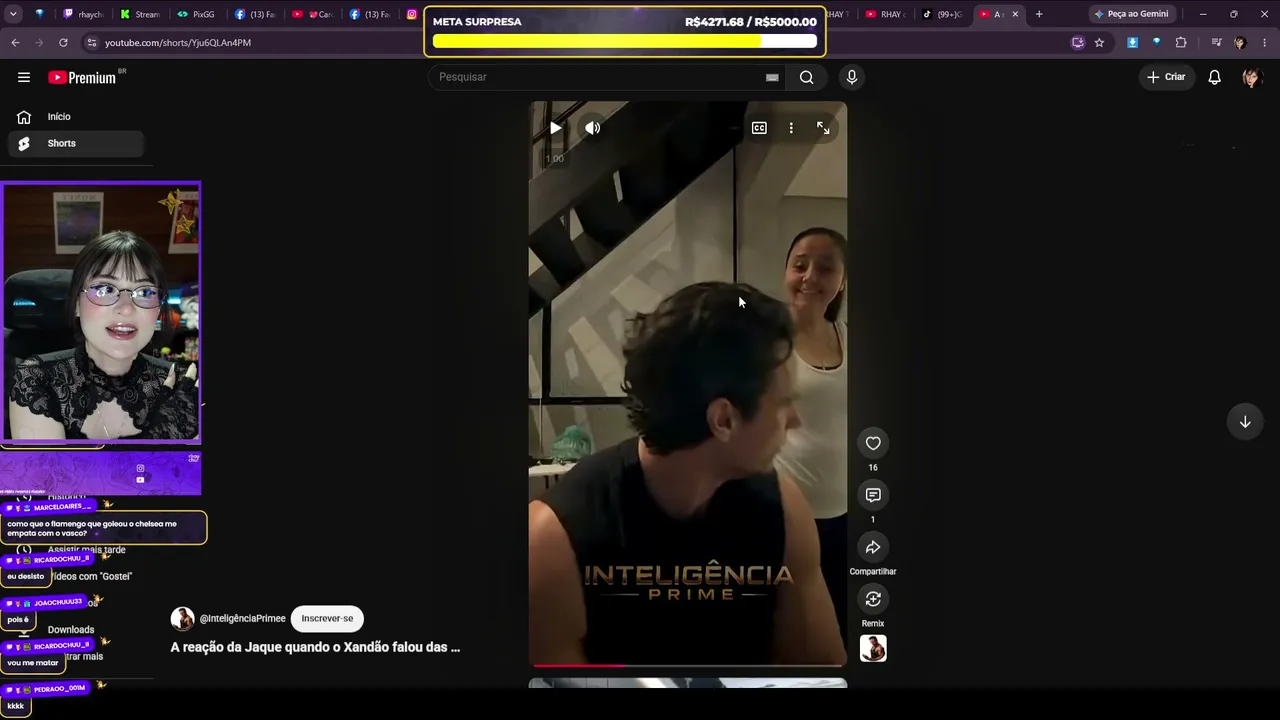This screenshot has width=1280, height=720.
Task: Open the YouTube account avatar menu
Action: click(x=1251, y=77)
